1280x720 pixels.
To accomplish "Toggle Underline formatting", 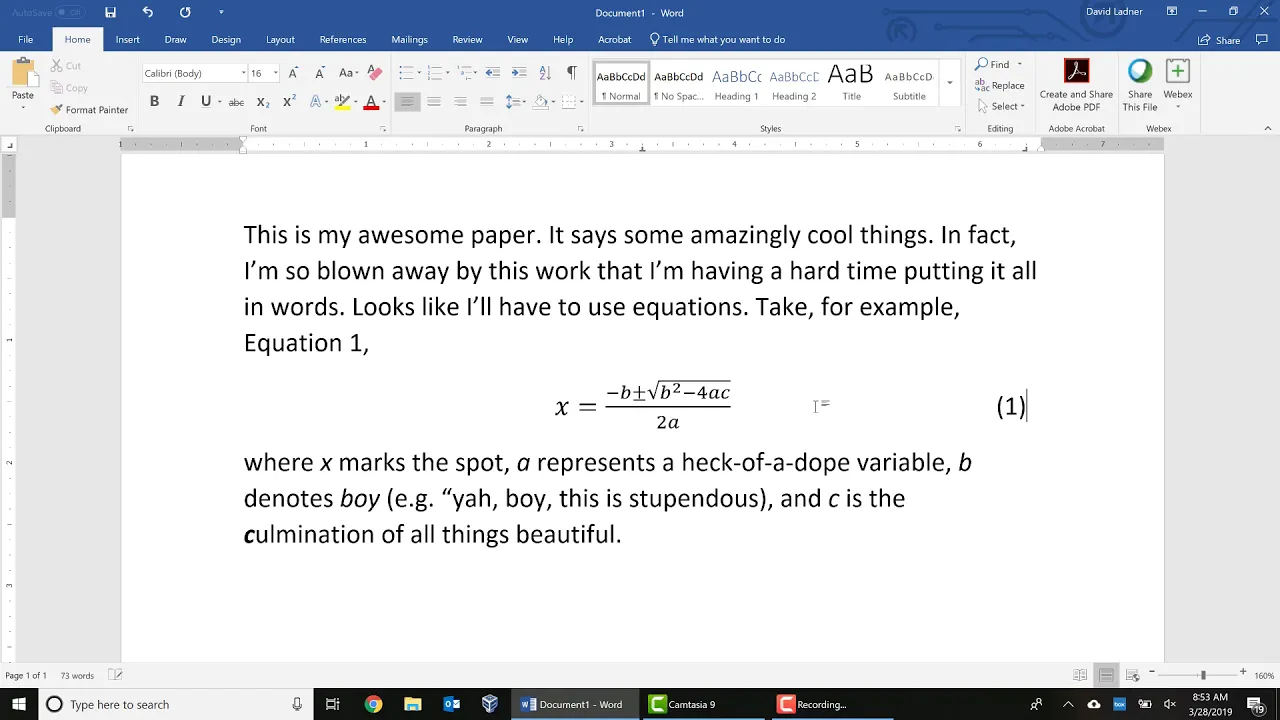I will pos(205,102).
